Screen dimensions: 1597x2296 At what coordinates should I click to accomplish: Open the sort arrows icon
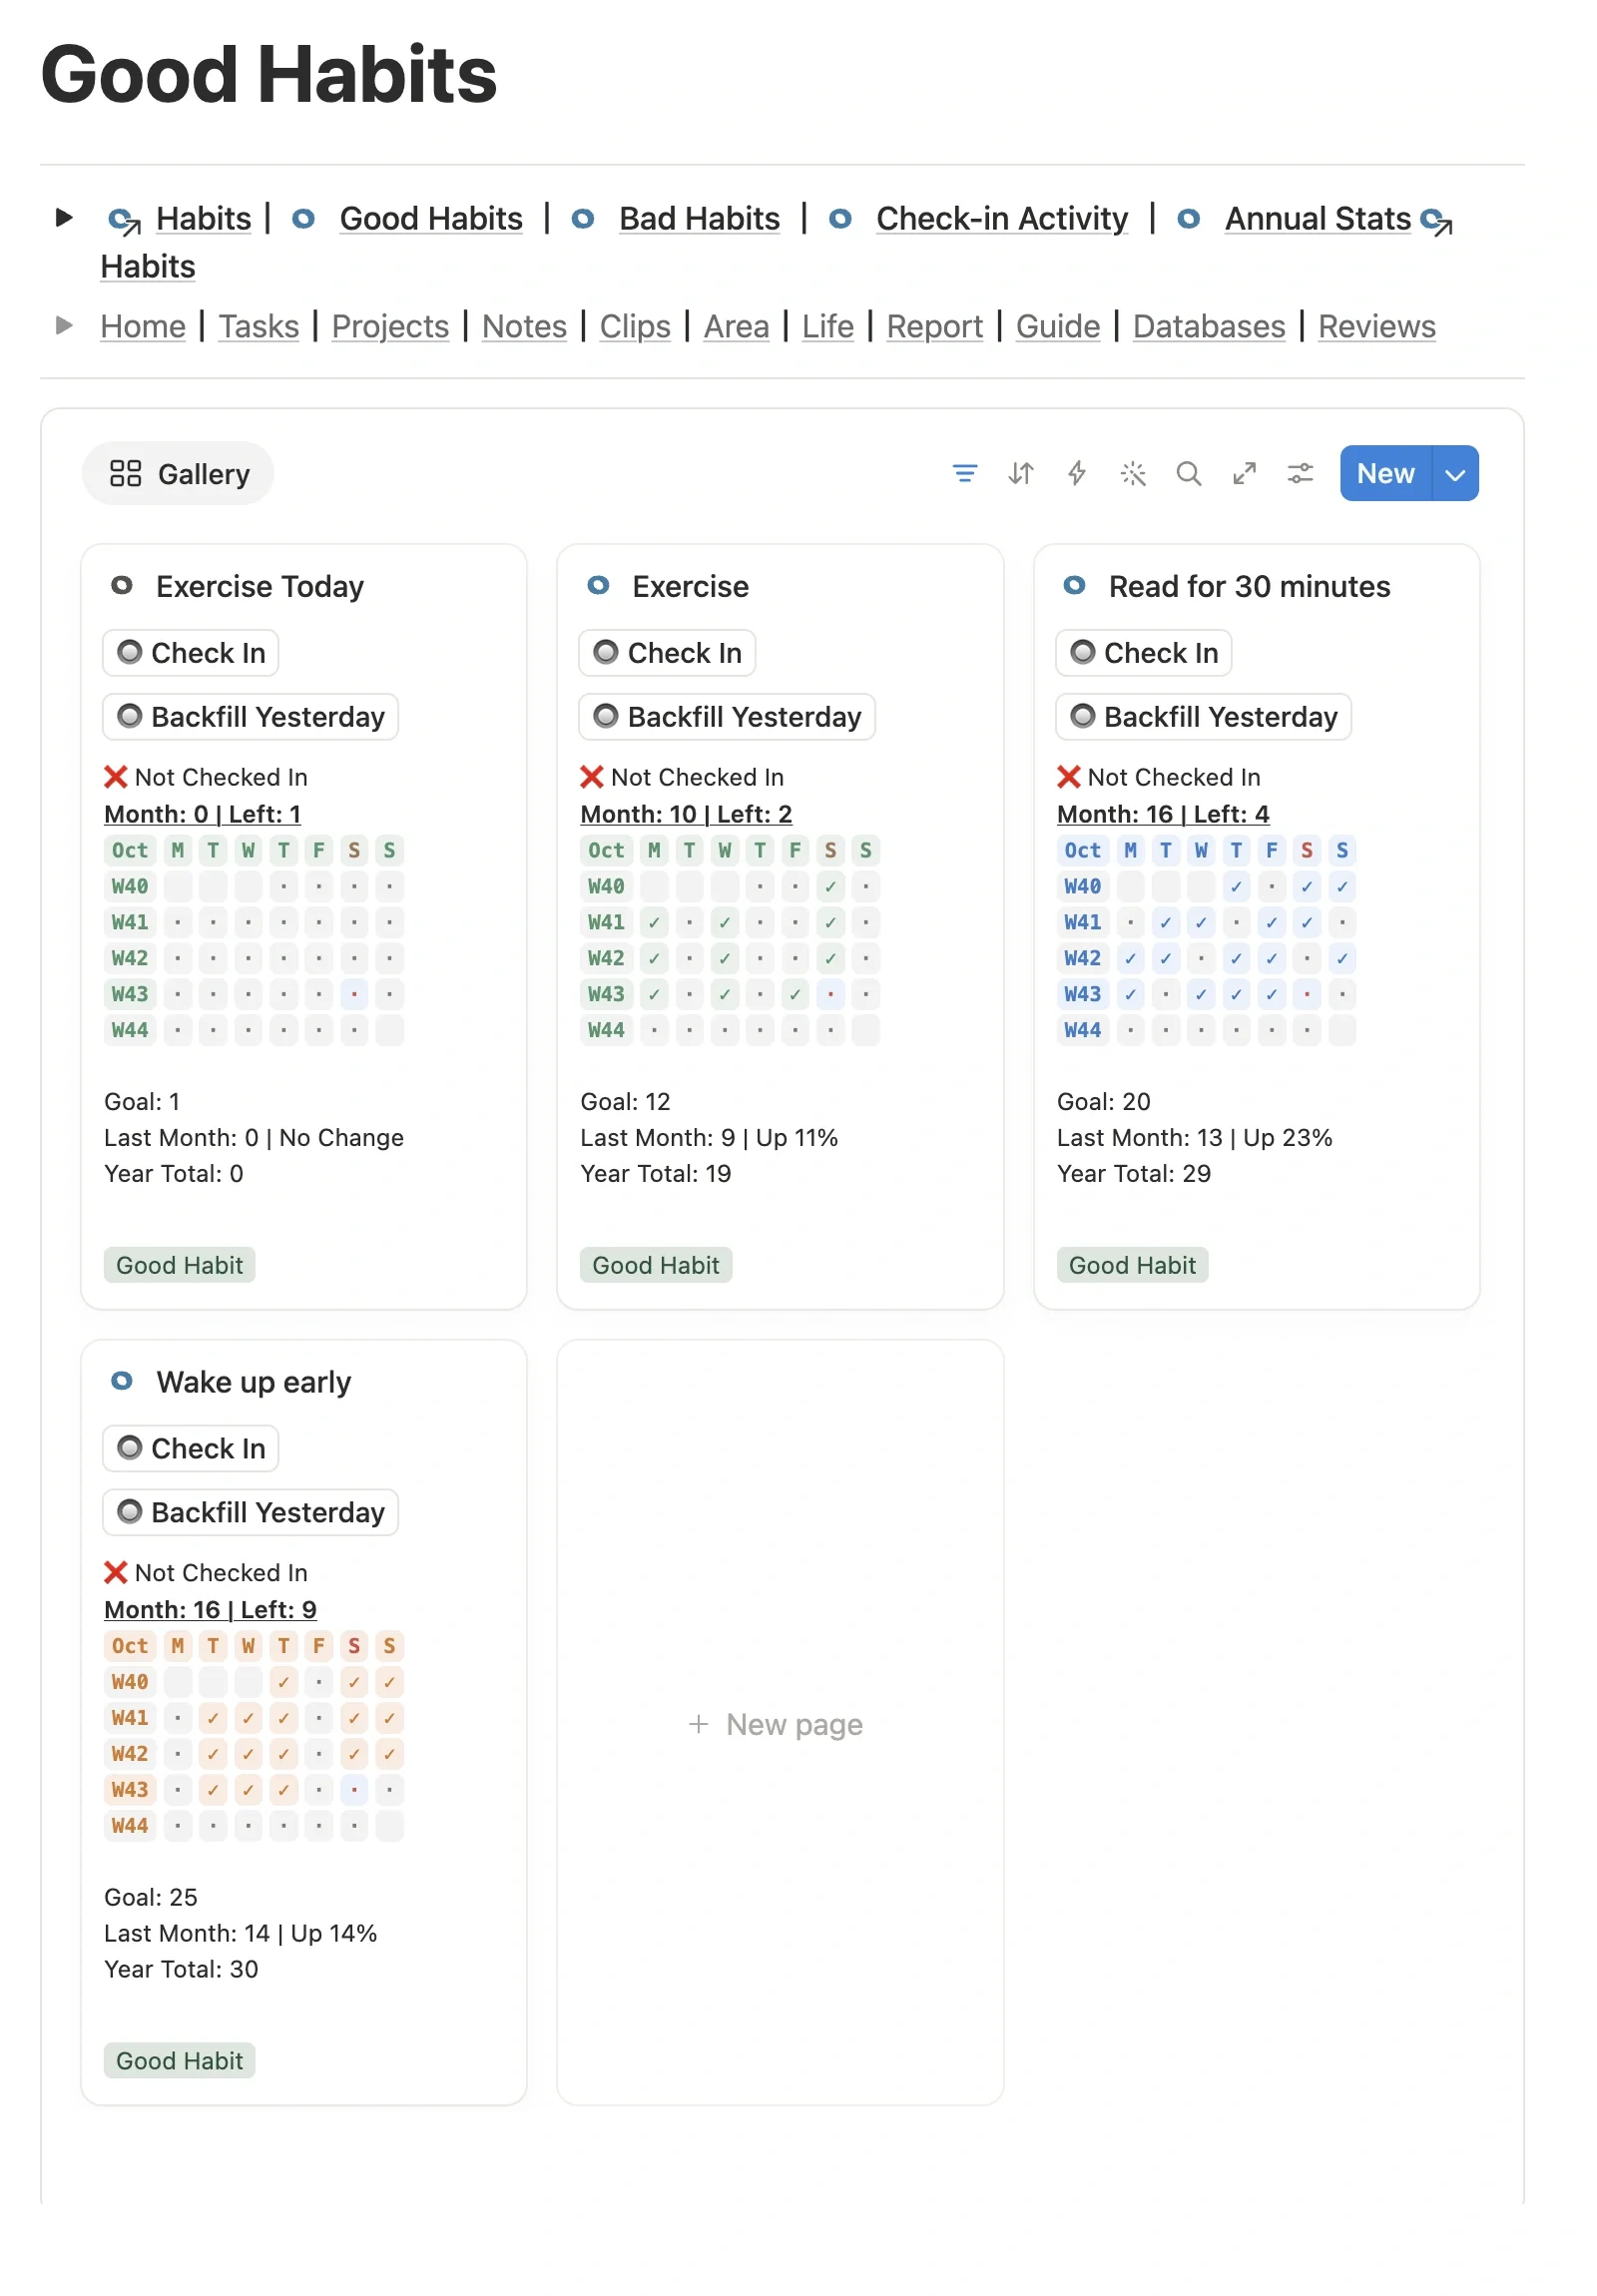pos(1020,473)
